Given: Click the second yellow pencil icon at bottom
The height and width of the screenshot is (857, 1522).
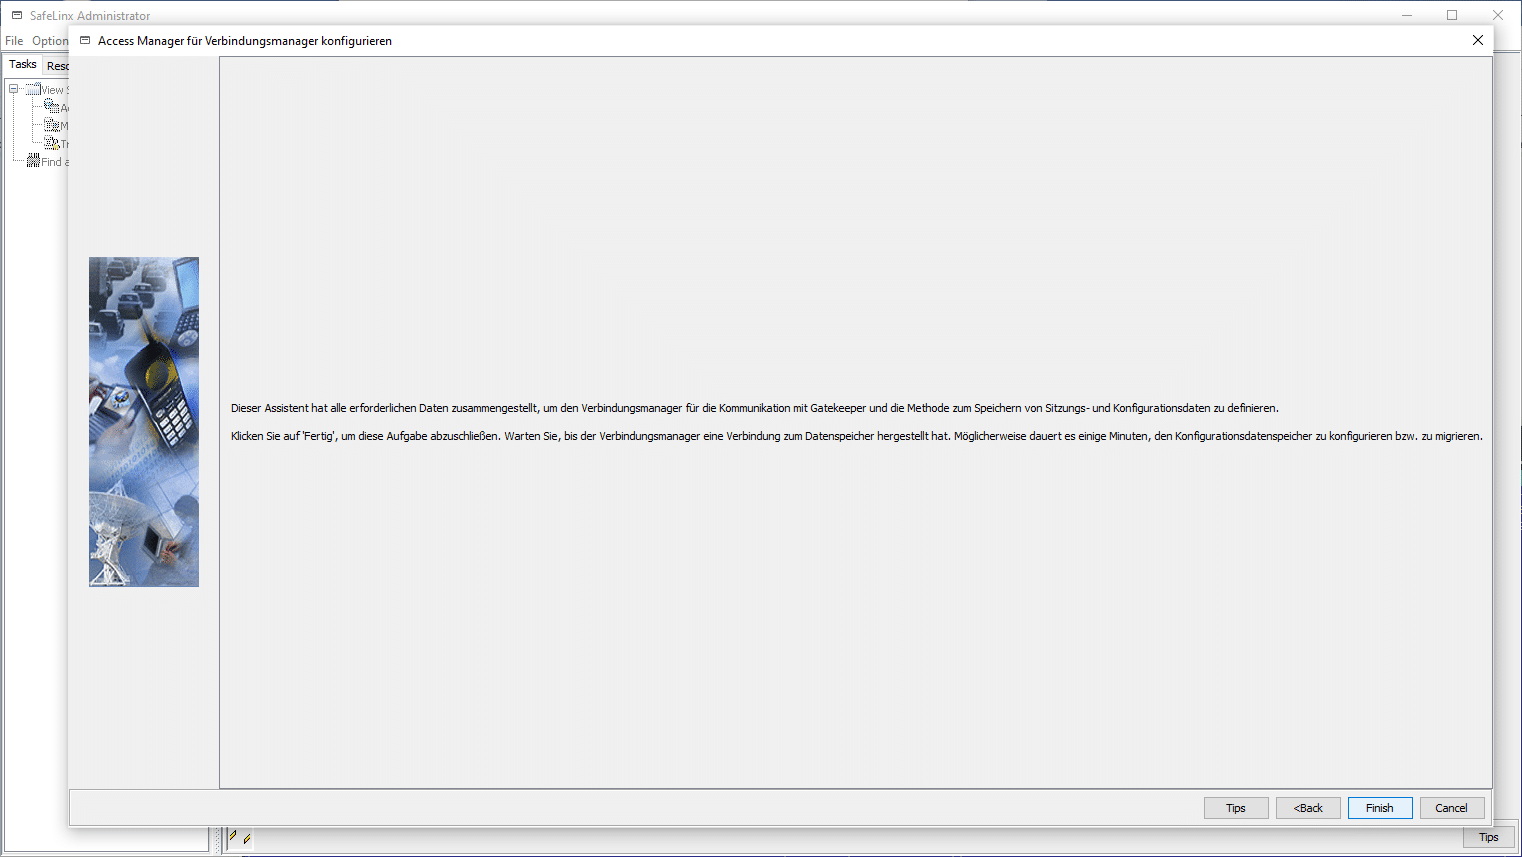Looking at the screenshot, I should tap(247, 839).
